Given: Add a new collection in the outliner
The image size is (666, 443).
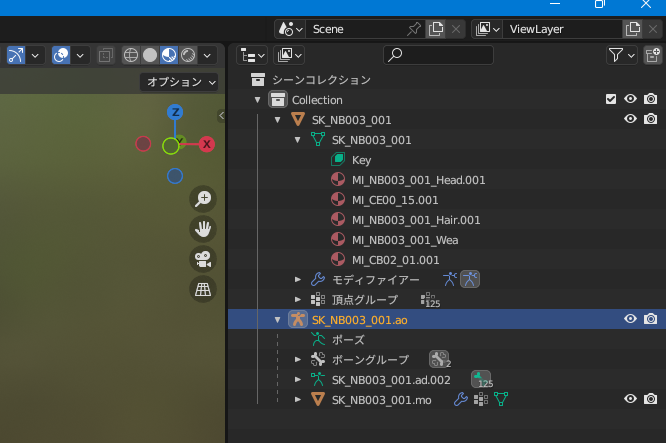Looking at the screenshot, I should click(x=652, y=55).
